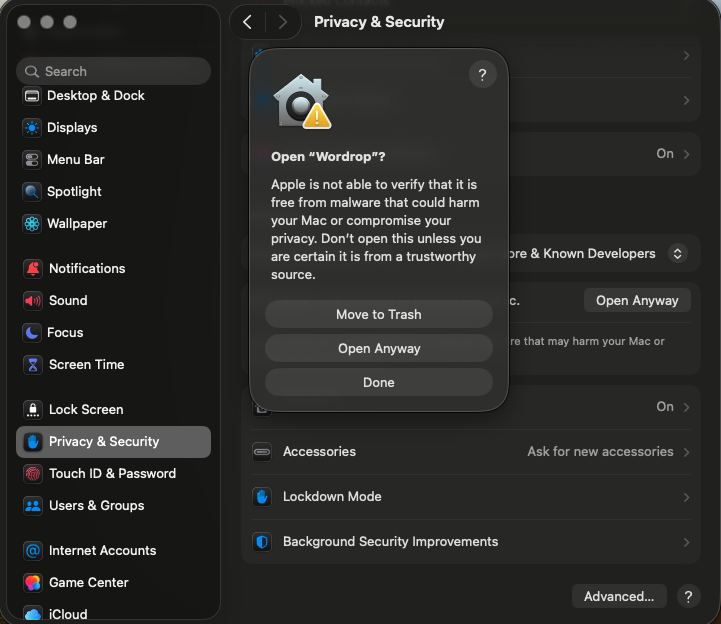
Task: Open dialog help with question mark
Action: [482, 74]
